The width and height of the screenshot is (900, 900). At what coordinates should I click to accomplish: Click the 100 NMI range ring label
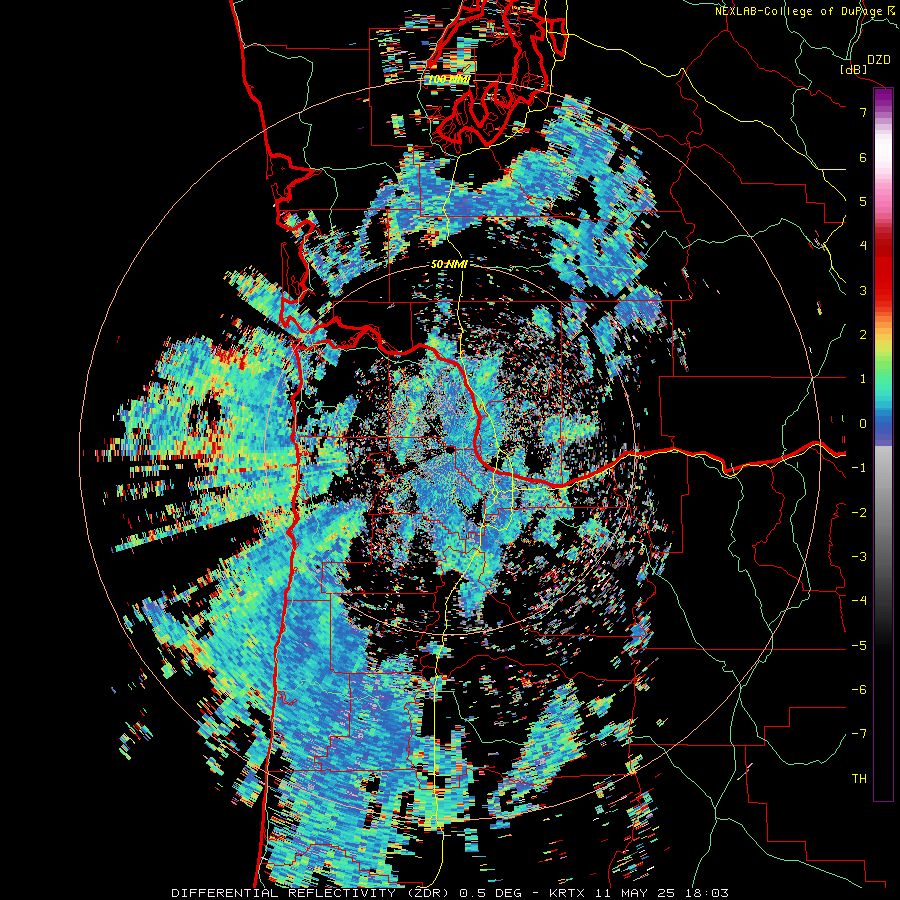pos(448,79)
